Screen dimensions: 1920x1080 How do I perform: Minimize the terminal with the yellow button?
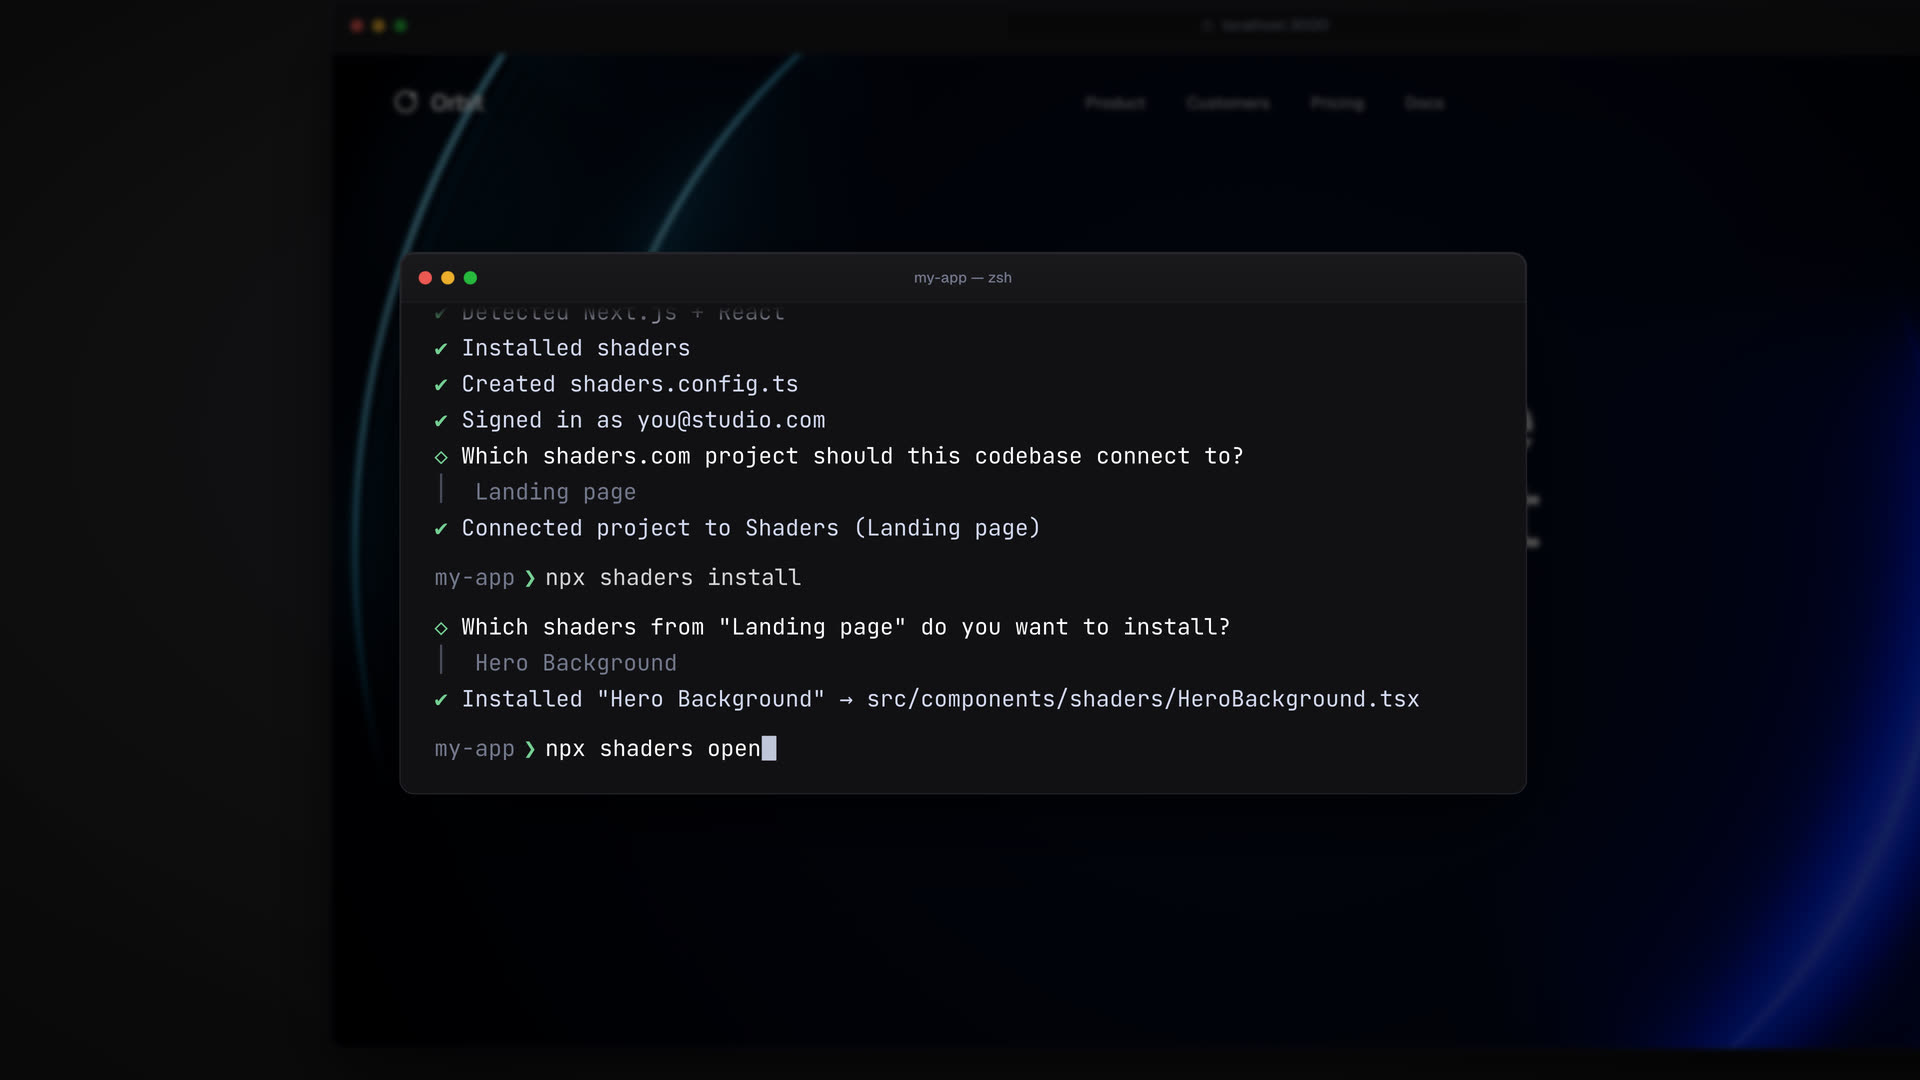click(x=448, y=278)
